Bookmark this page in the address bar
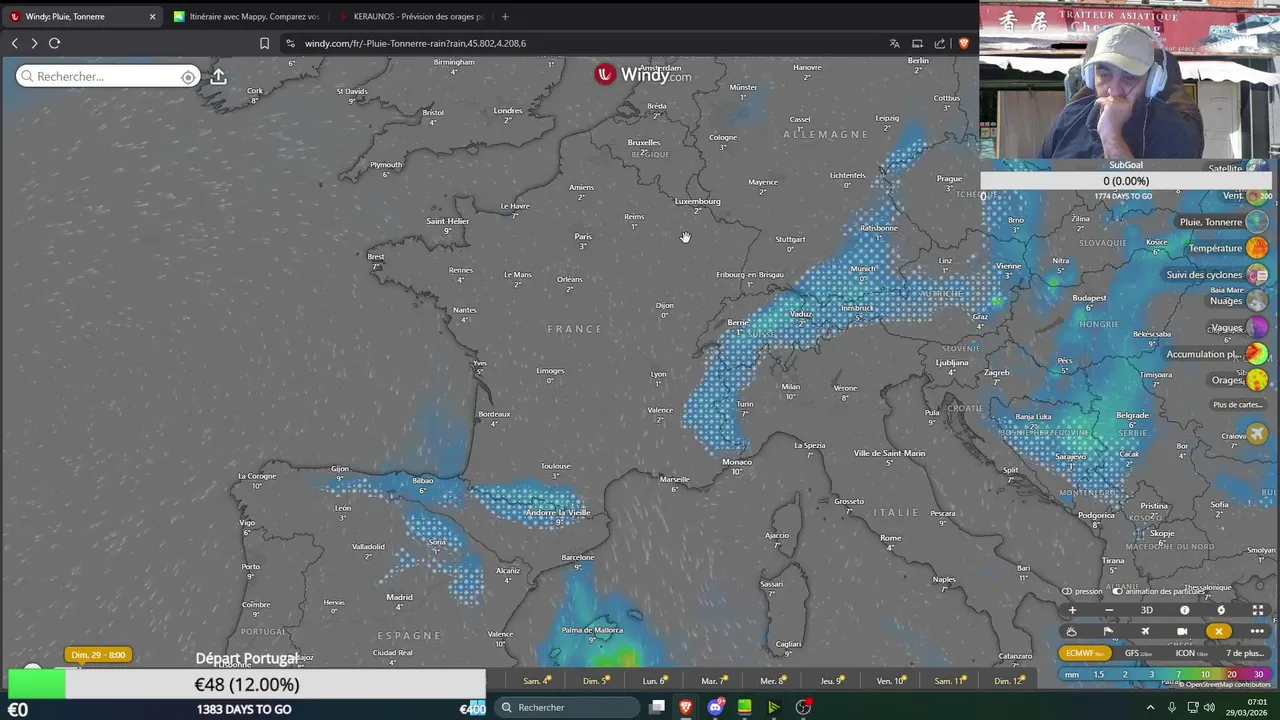The width and height of the screenshot is (1280, 720). tap(264, 43)
